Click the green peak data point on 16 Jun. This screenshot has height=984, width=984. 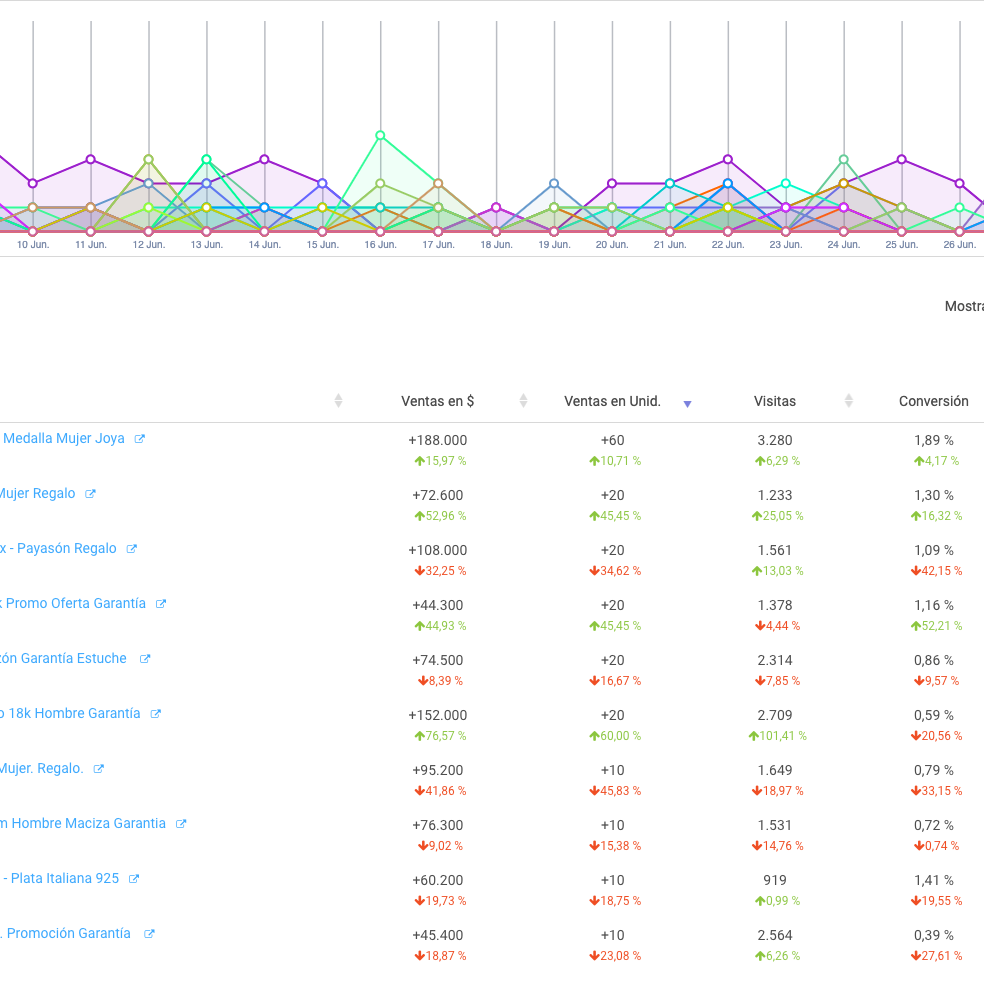coord(380,135)
